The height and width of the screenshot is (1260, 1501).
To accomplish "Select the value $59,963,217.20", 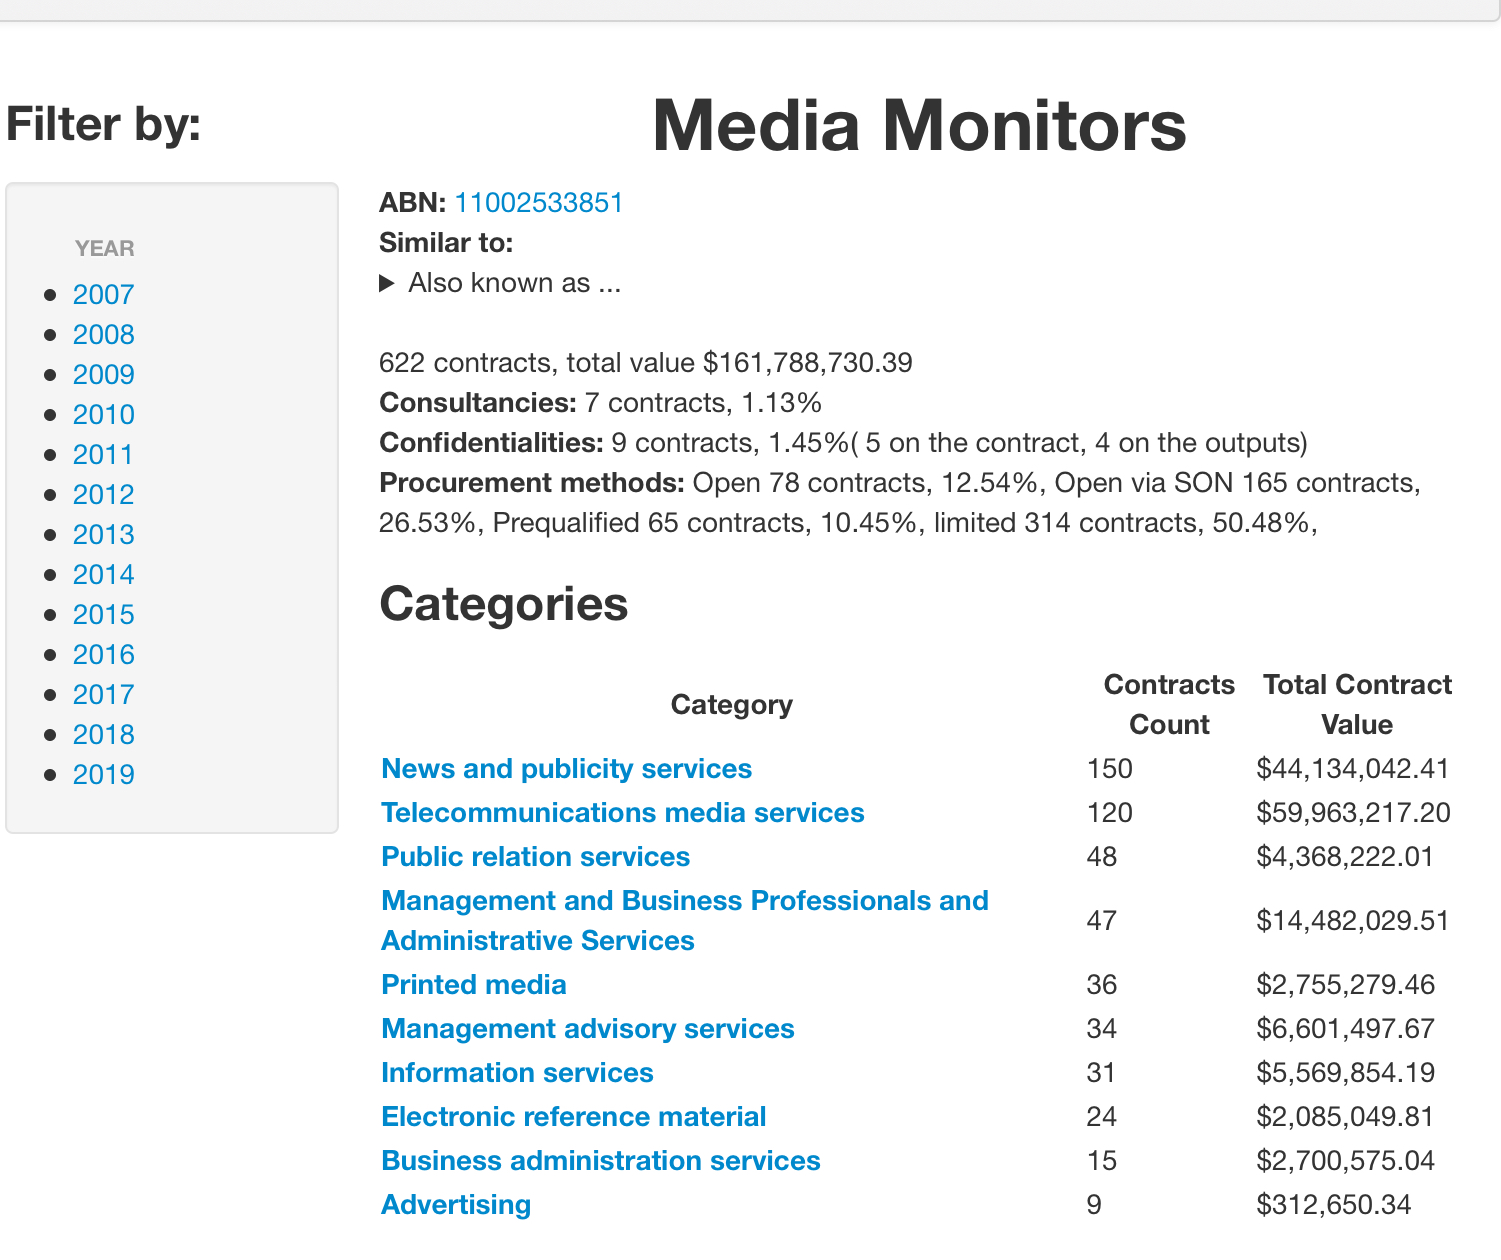I will pyautogui.click(x=1353, y=813).
